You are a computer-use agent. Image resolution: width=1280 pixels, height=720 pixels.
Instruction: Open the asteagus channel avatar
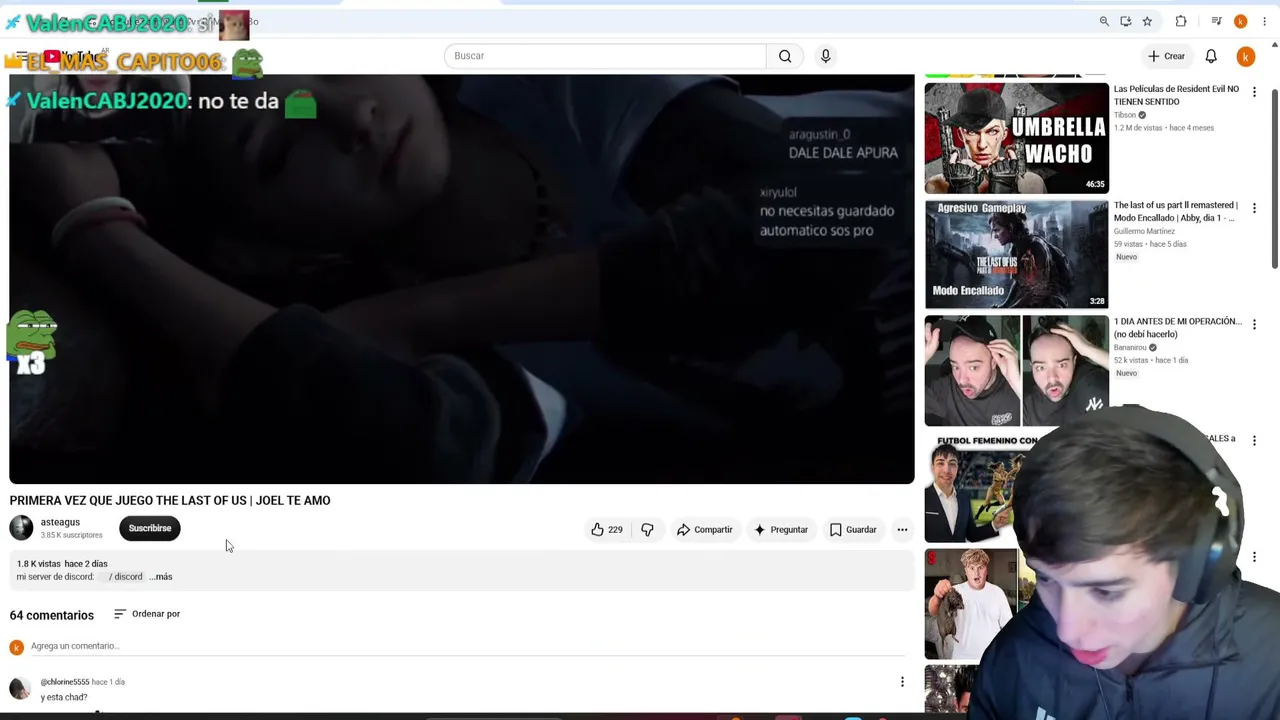pos(21,528)
